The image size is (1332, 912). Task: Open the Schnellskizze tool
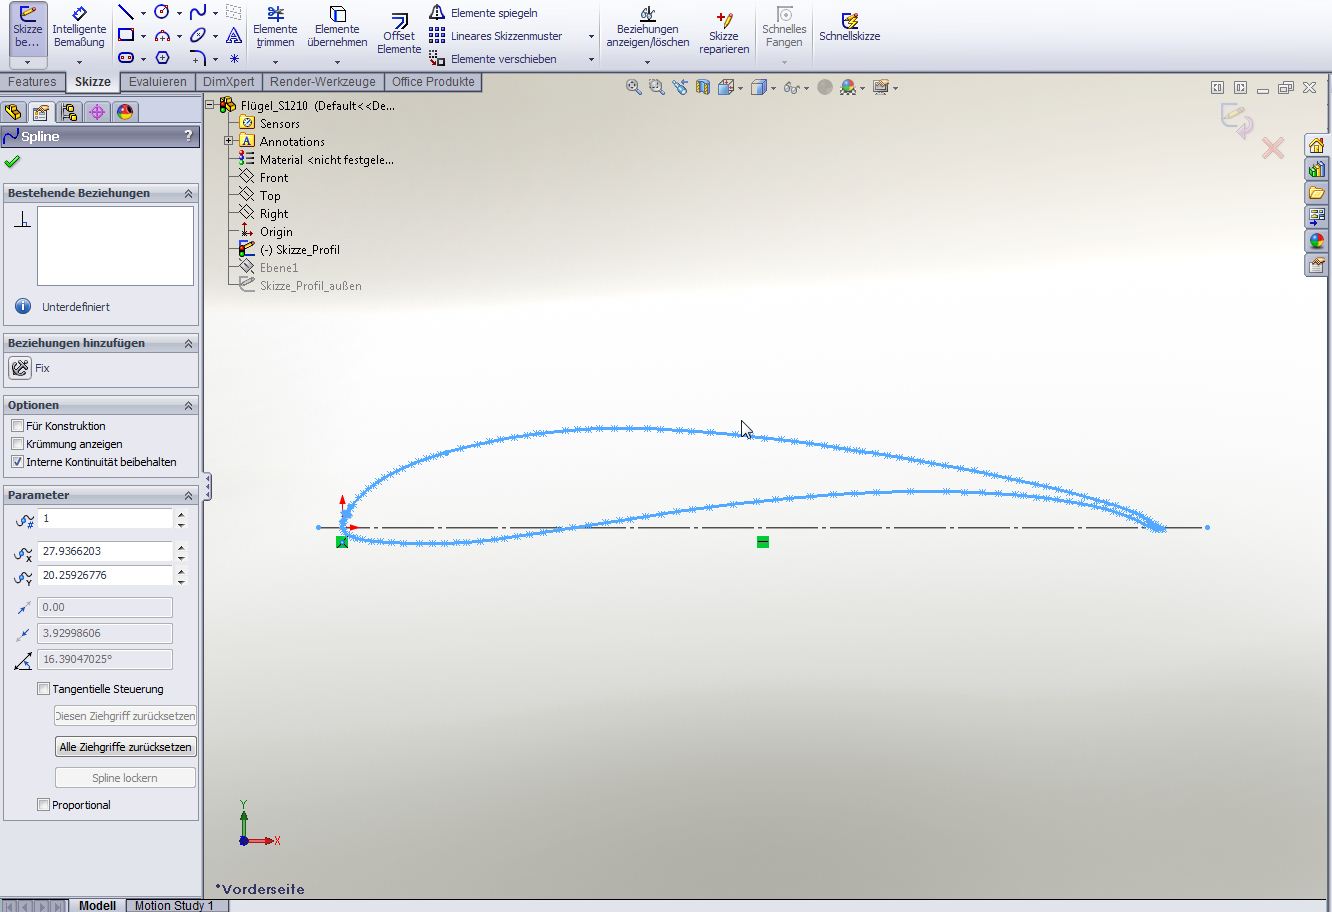tap(849, 27)
